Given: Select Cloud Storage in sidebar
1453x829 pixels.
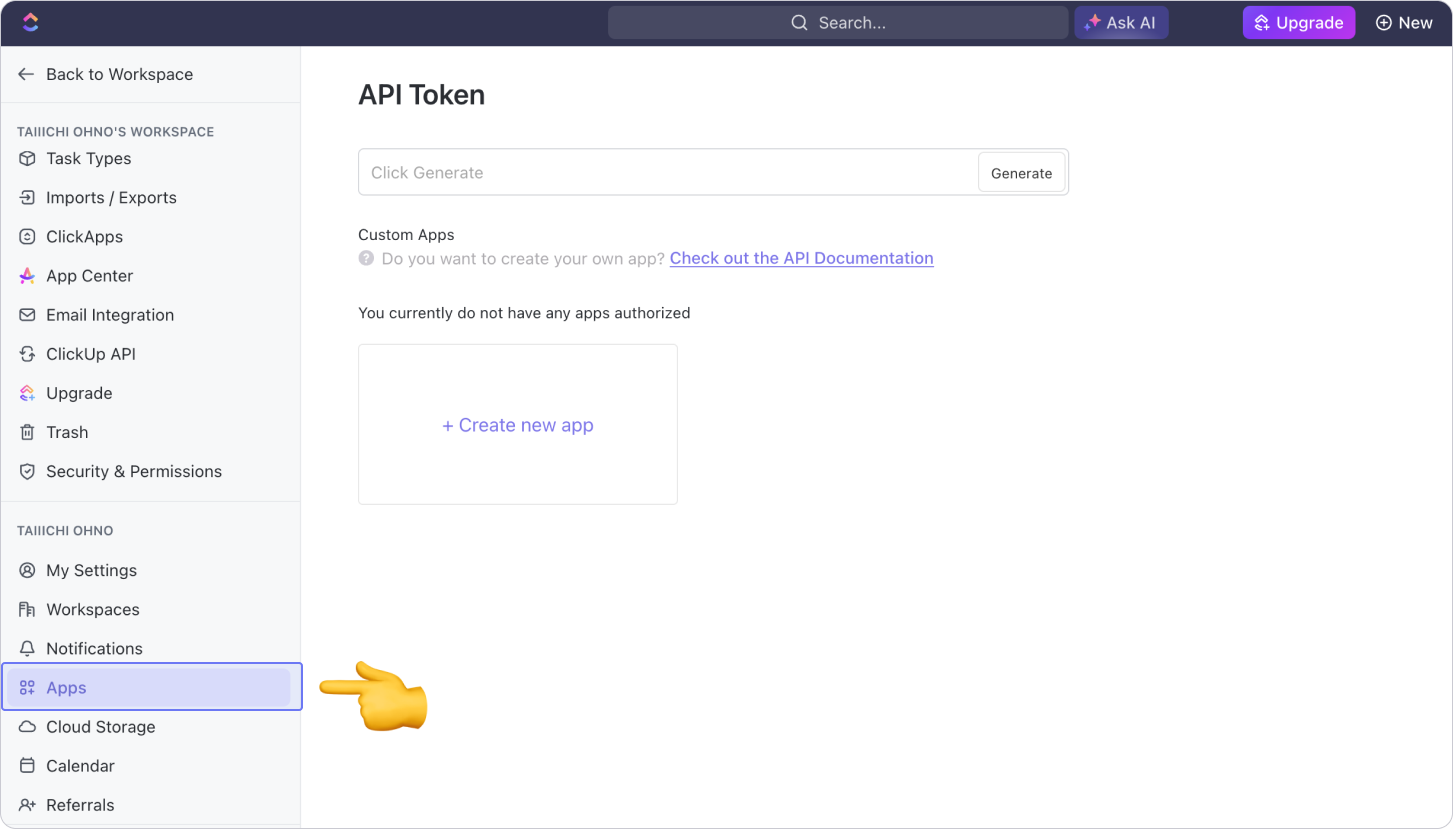Looking at the screenshot, I should pos(100,727).
